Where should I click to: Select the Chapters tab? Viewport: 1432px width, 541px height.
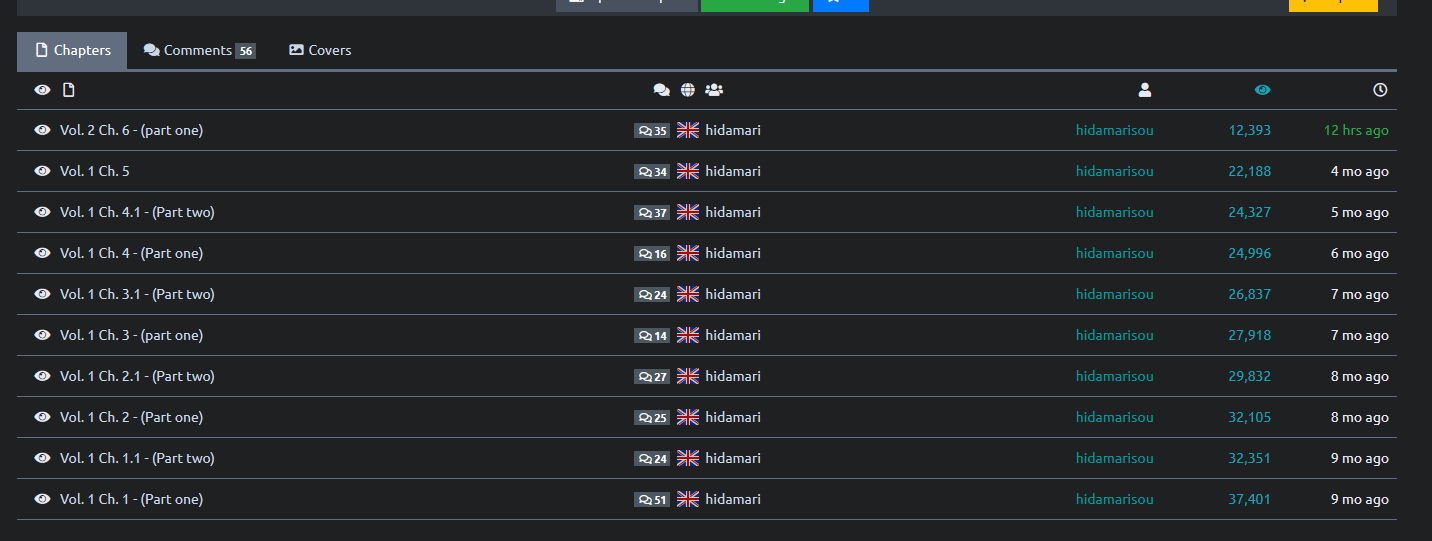pyautogui.click(x=72, y=50)
